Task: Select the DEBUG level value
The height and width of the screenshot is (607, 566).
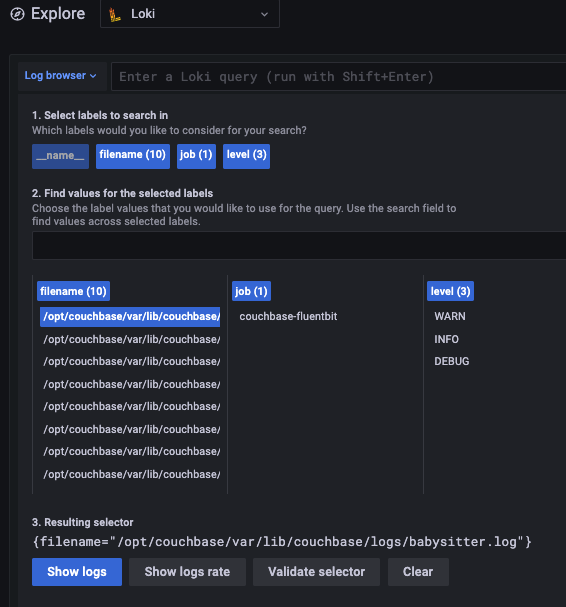Action: tap(451, 362)
